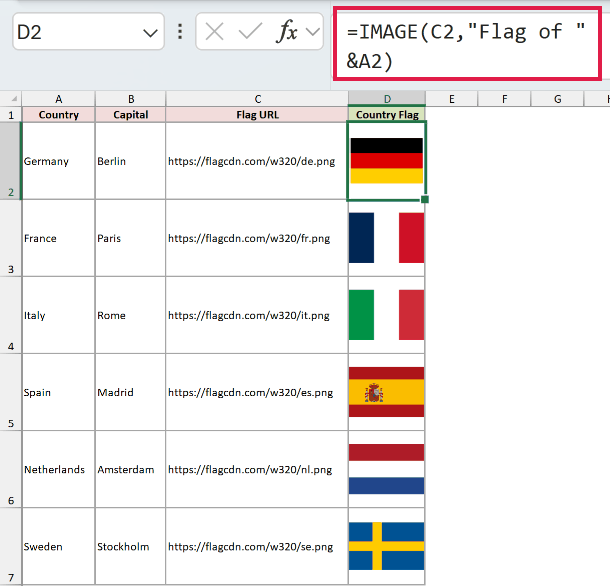Click the French flag image cell
This screenshot has height=586, width=610.
(x=387, y=238)
